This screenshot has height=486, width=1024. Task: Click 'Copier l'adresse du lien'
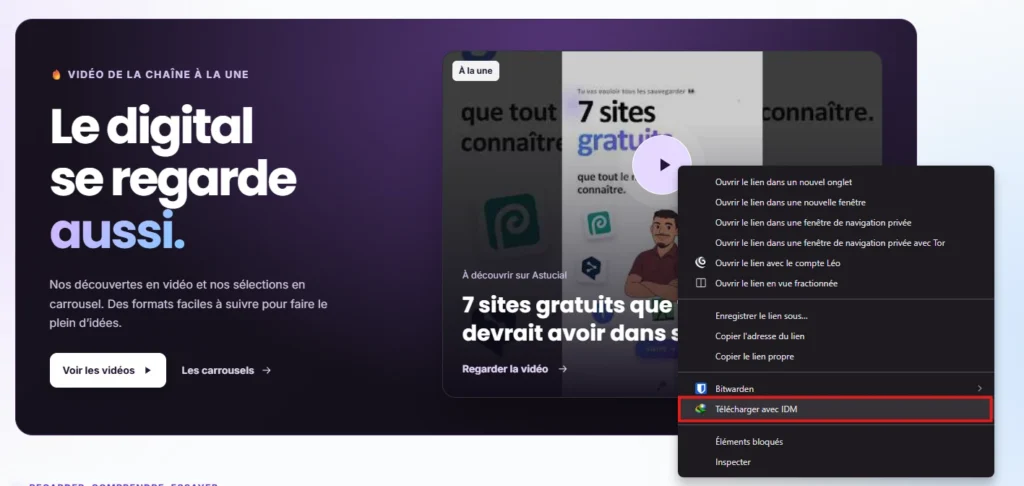835,336
